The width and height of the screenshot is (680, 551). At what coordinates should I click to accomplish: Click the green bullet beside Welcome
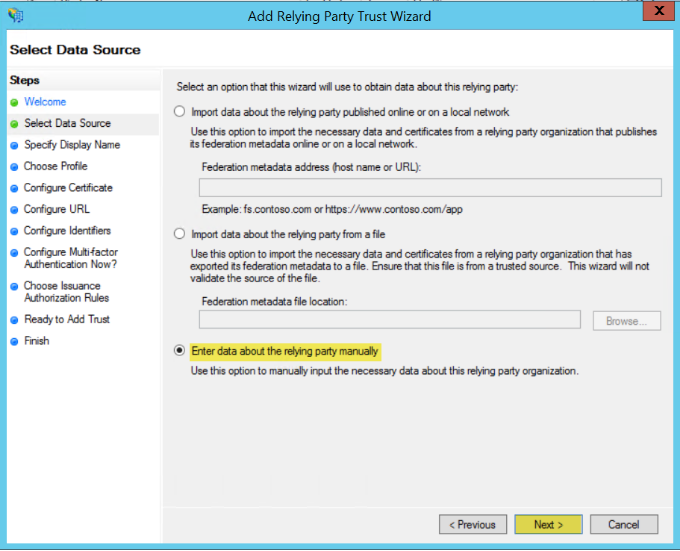click(x=14, y=102)
